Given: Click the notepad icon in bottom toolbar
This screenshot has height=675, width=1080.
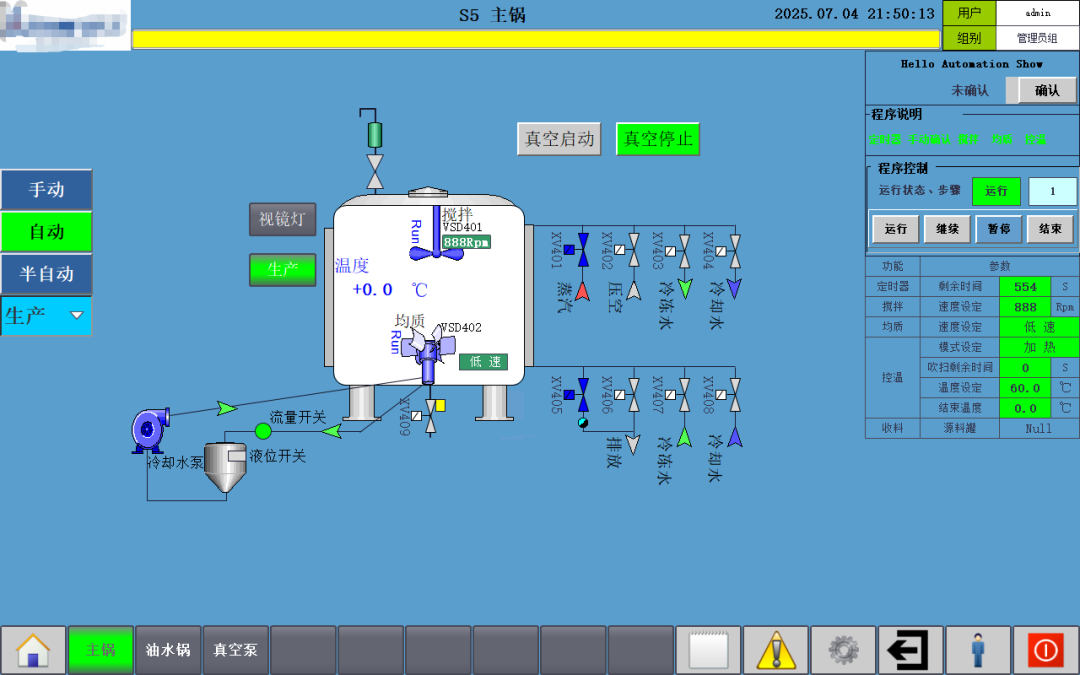Looking at the screenshot, I should [x=708, y=649].
